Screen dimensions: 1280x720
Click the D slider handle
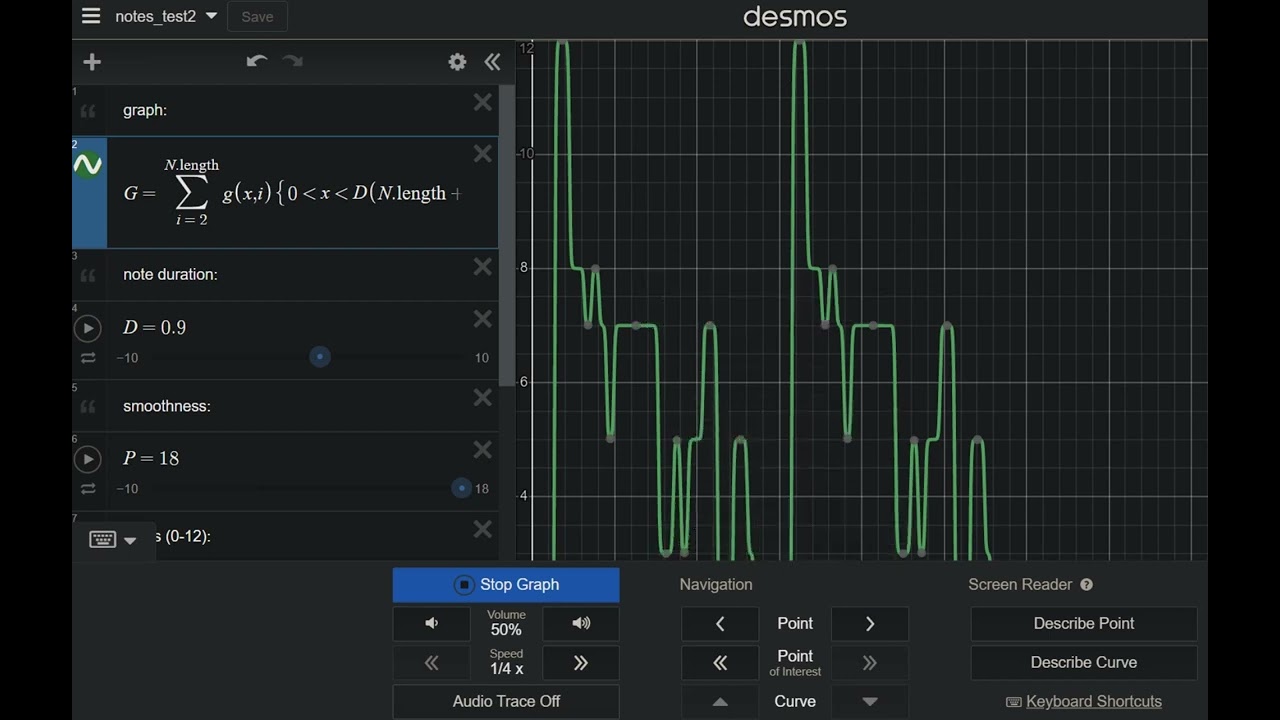[x=320, y=357]
